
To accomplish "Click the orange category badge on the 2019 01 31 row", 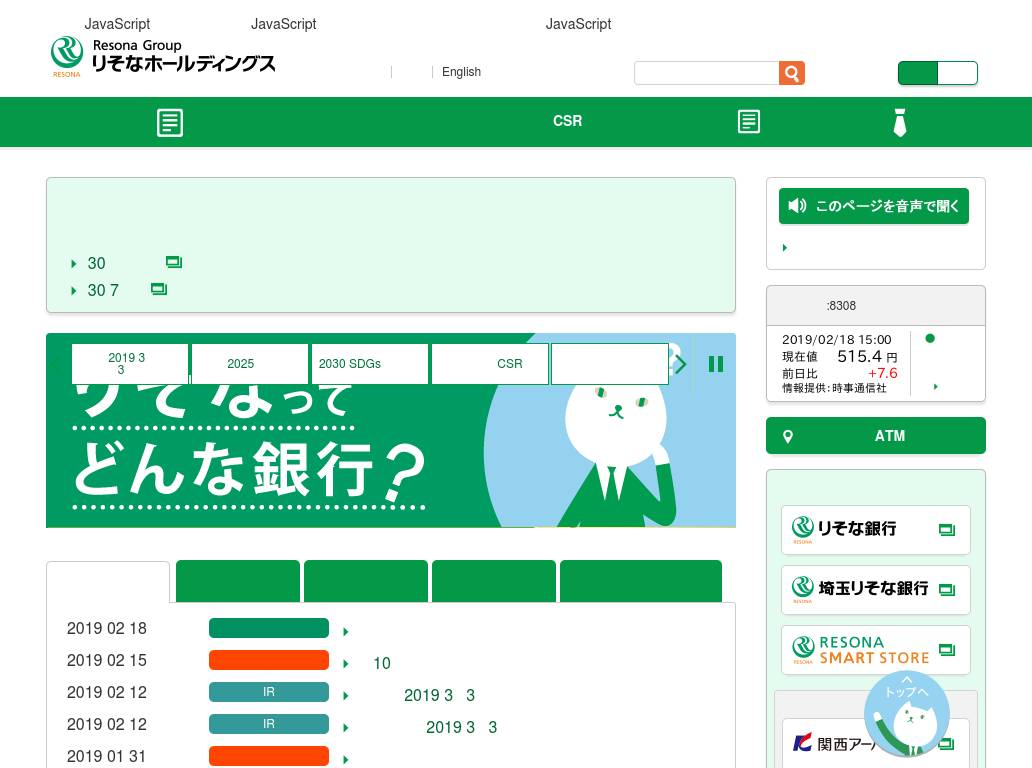I will 269,756.
